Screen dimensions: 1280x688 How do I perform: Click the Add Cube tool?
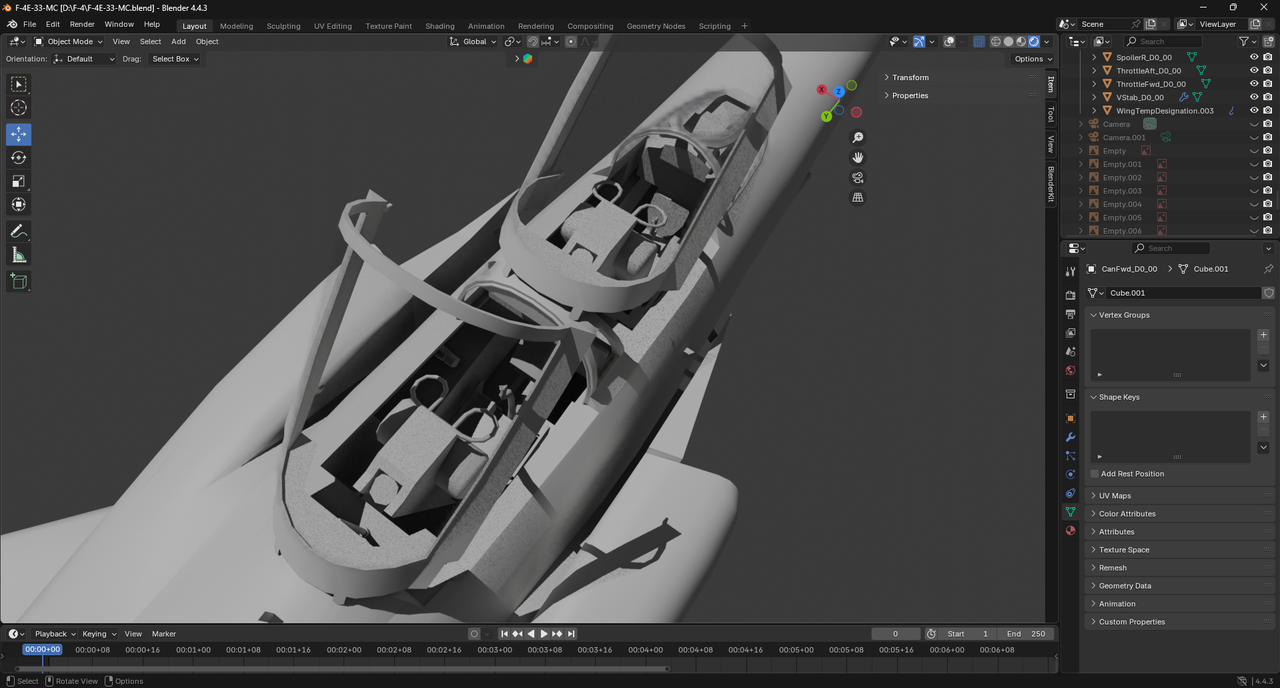click(x=18, y=282)
